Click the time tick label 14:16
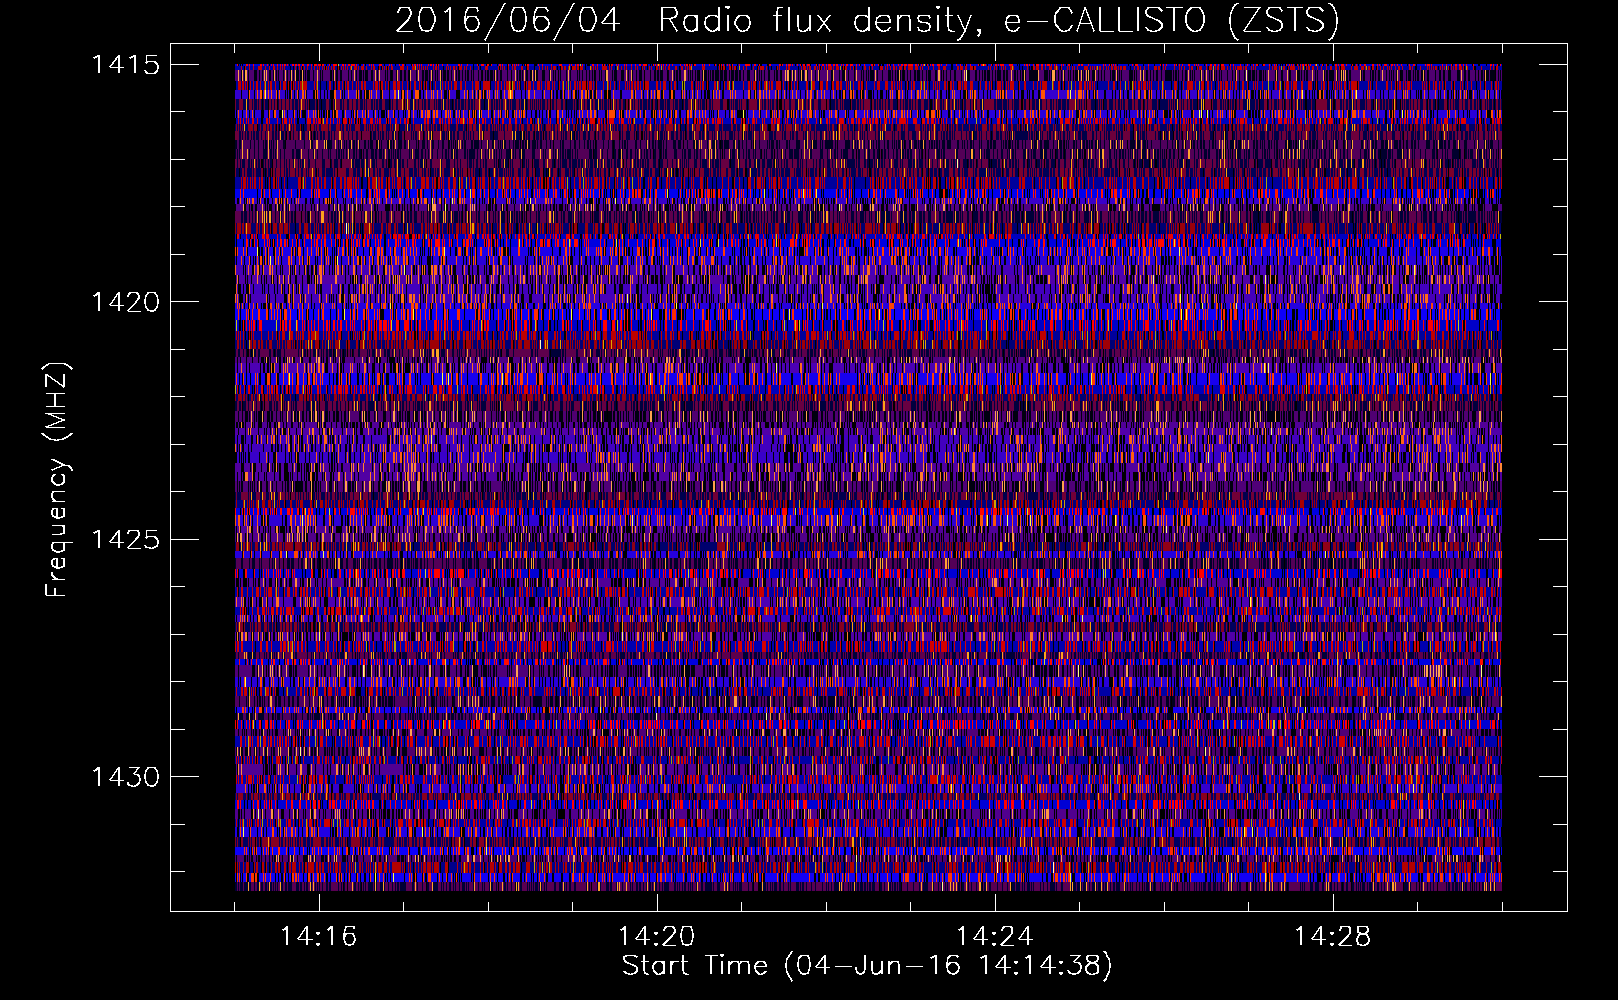 click(319, 937)
